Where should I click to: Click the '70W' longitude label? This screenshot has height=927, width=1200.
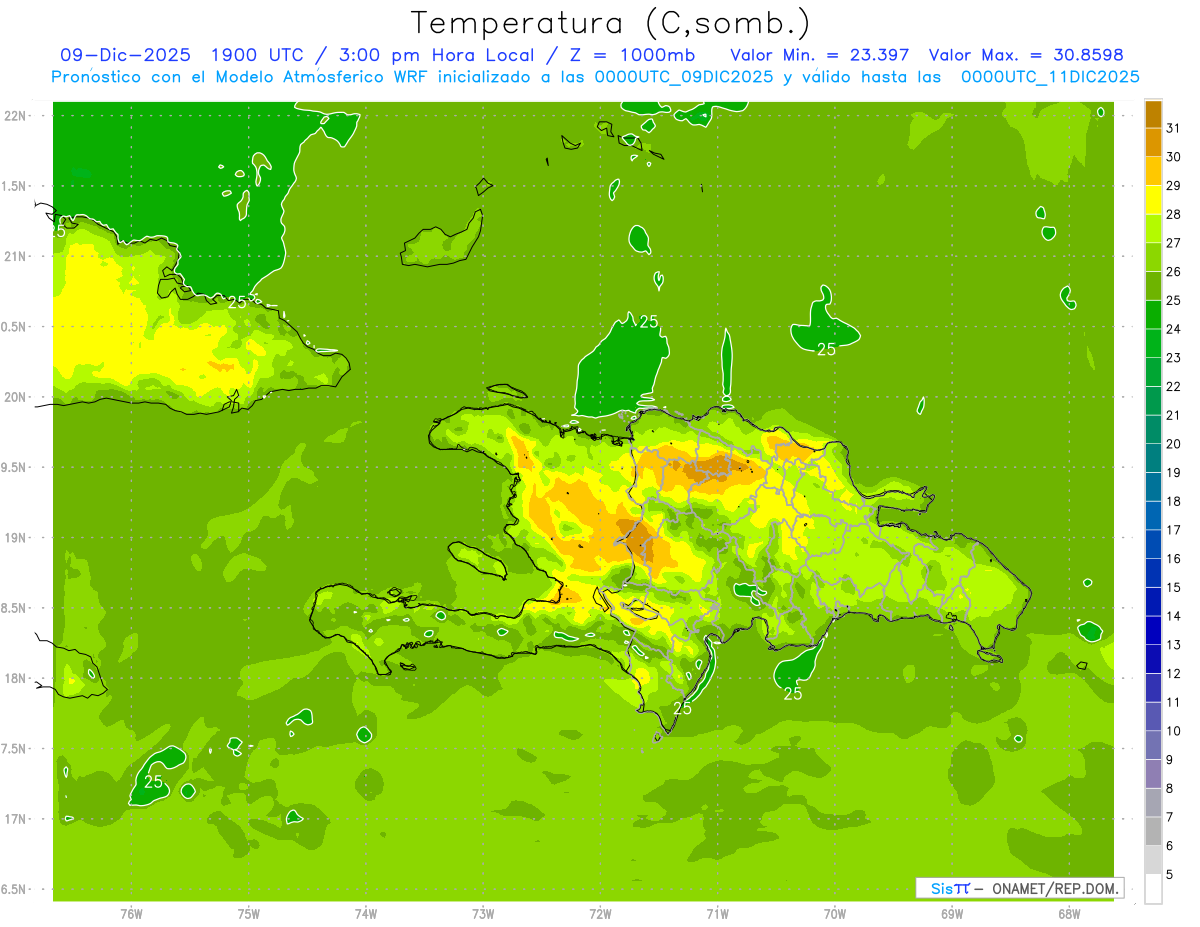(x=835, y=913)
